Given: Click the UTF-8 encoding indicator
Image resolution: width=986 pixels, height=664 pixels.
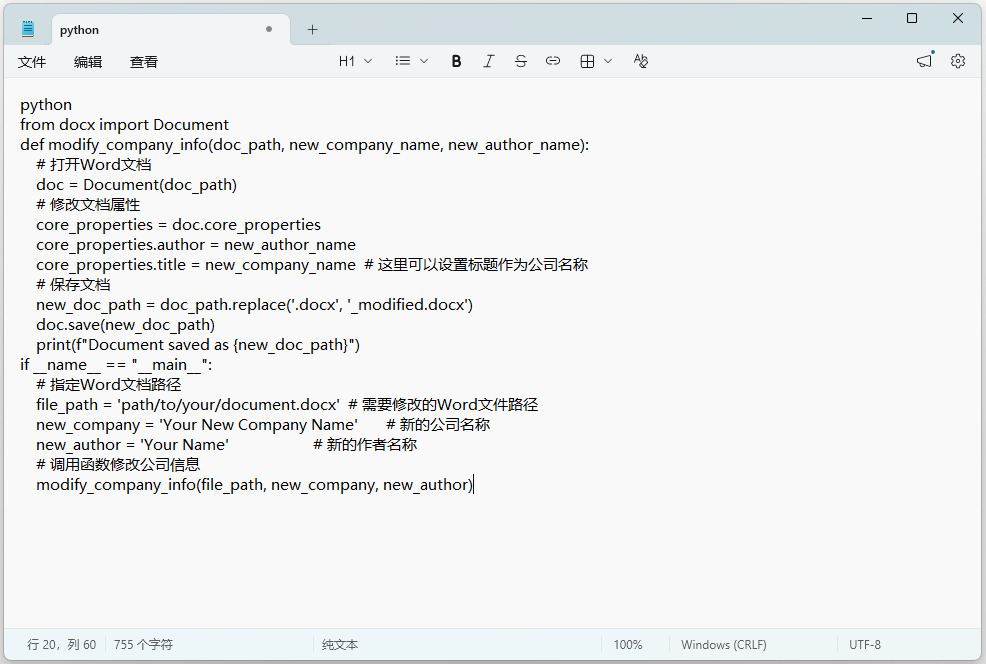Looking at the screenshot, I should click(865, 645).
